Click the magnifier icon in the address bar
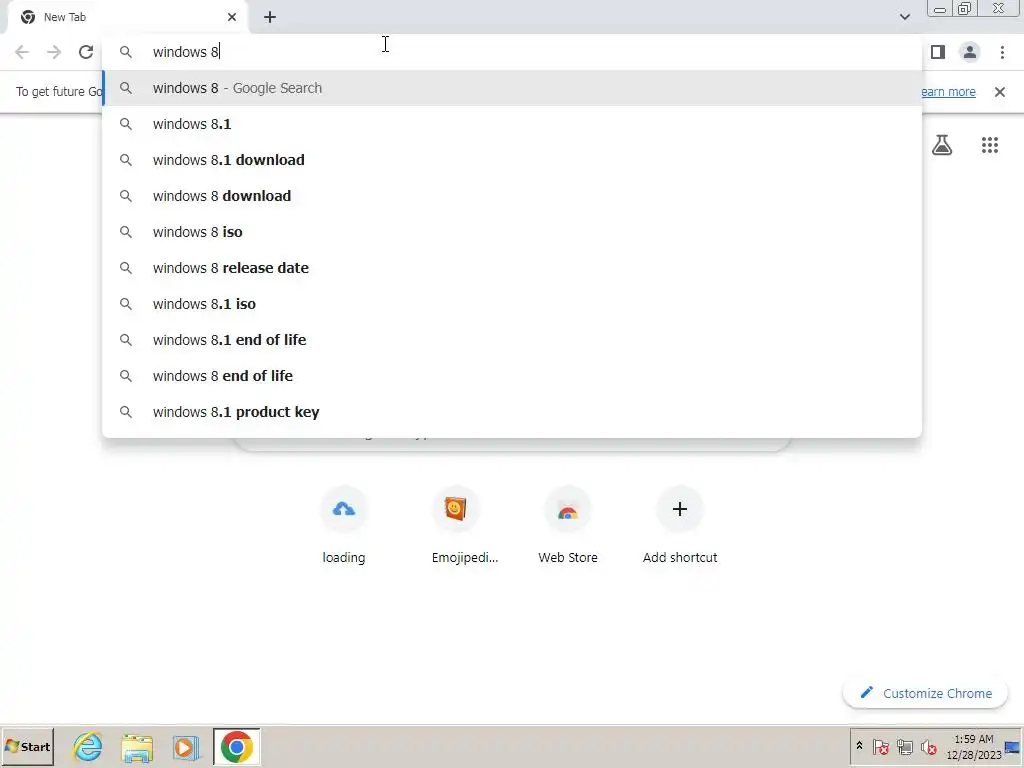The width and height of the screenshot is (1024, 768). 126,52
